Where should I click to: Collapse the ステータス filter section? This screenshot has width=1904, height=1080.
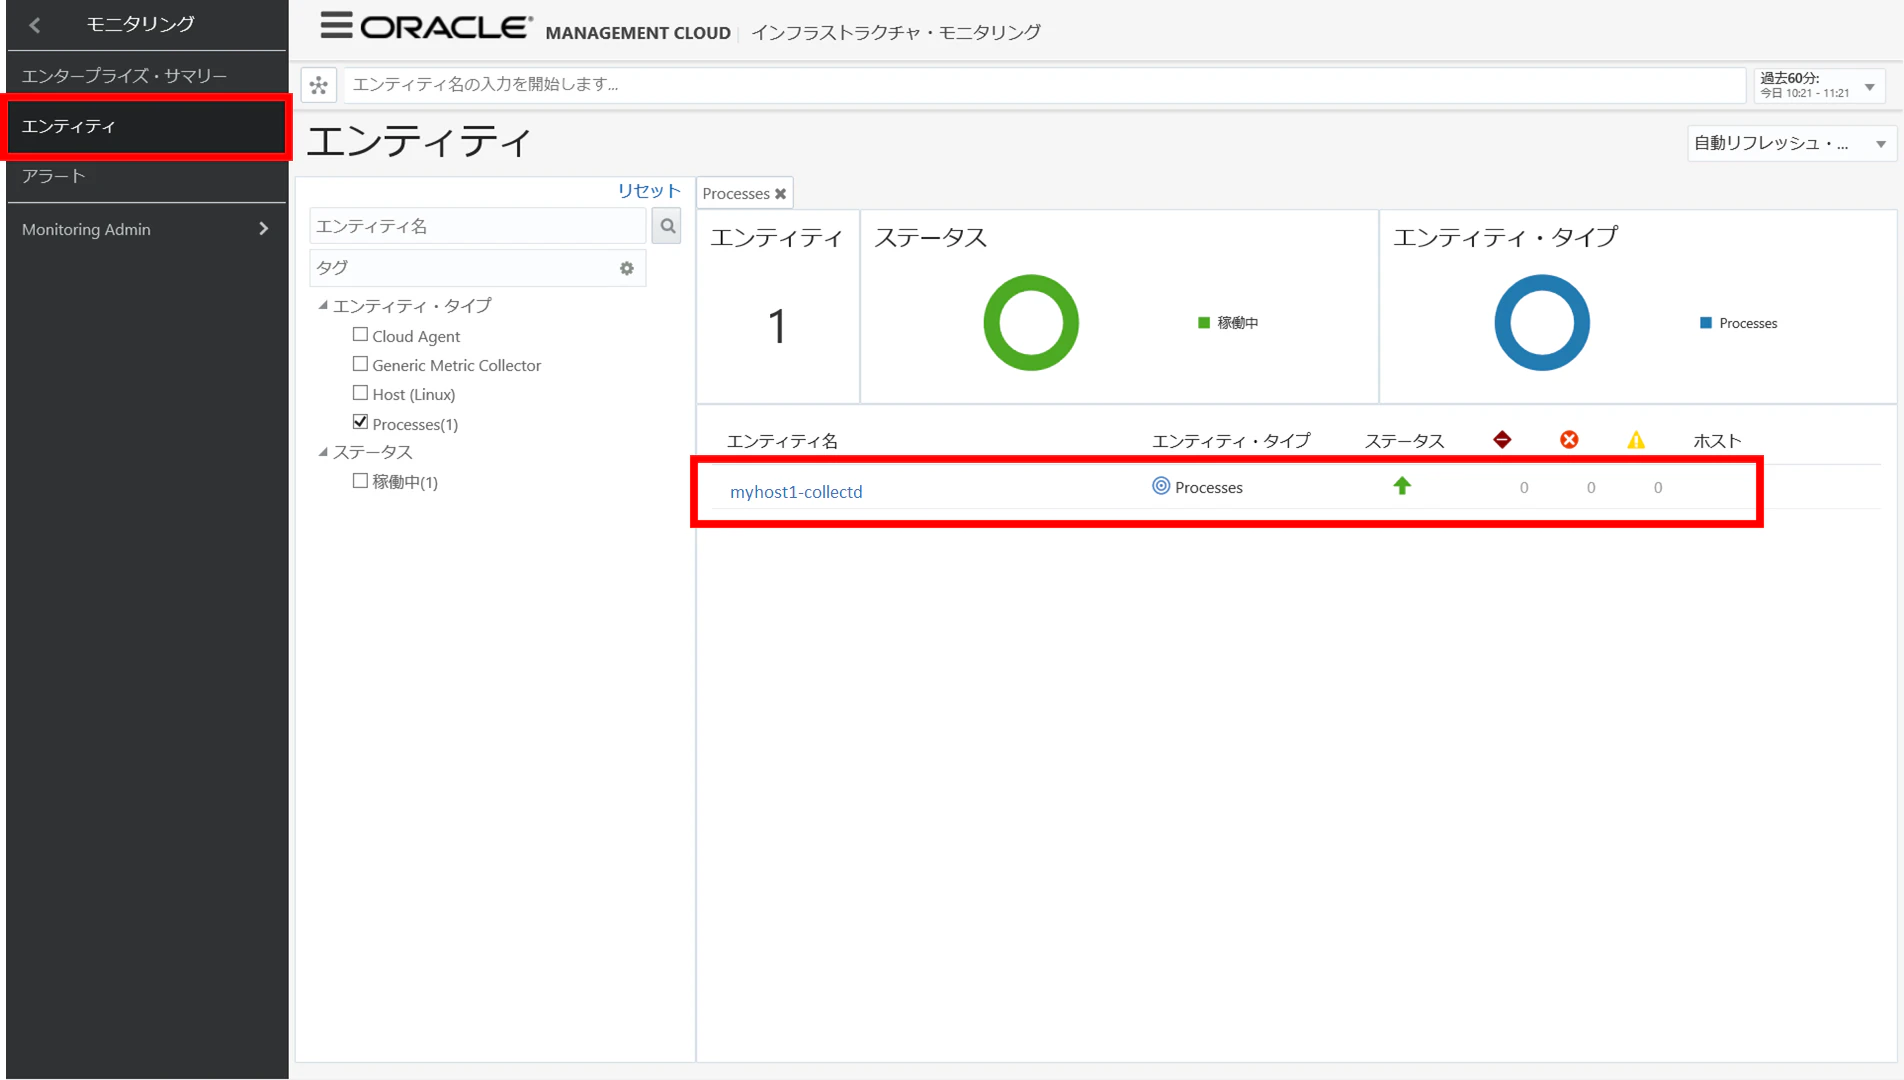click(323, 452)
